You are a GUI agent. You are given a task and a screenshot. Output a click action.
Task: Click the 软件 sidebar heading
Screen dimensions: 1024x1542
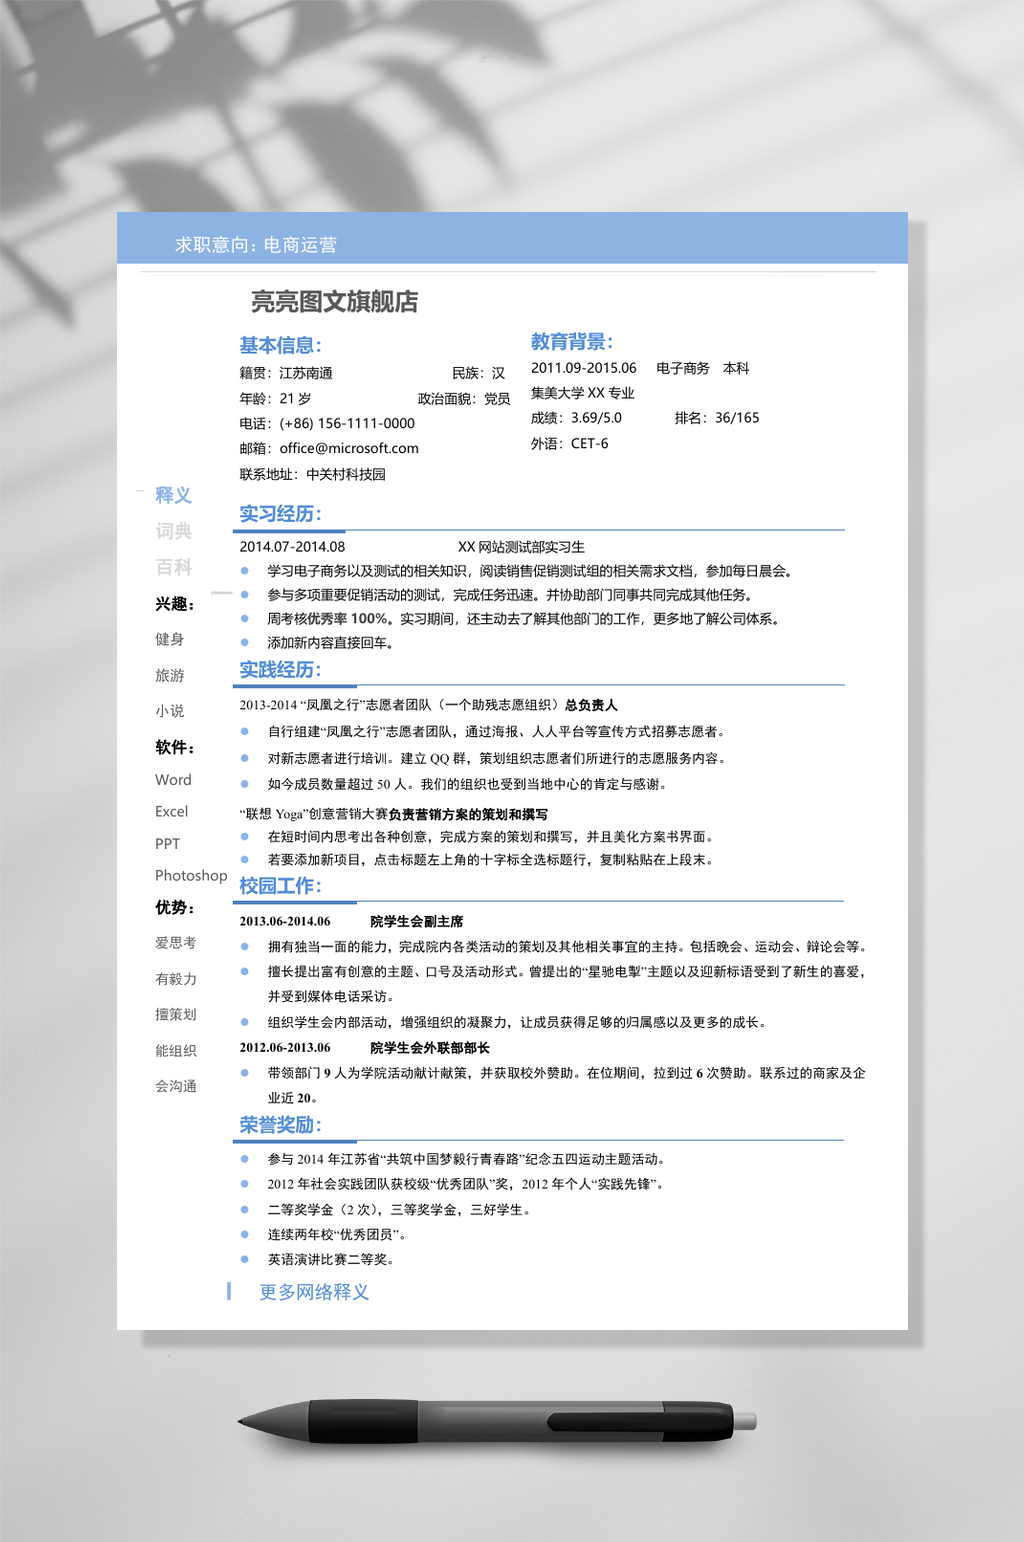(x=175, y=747)
